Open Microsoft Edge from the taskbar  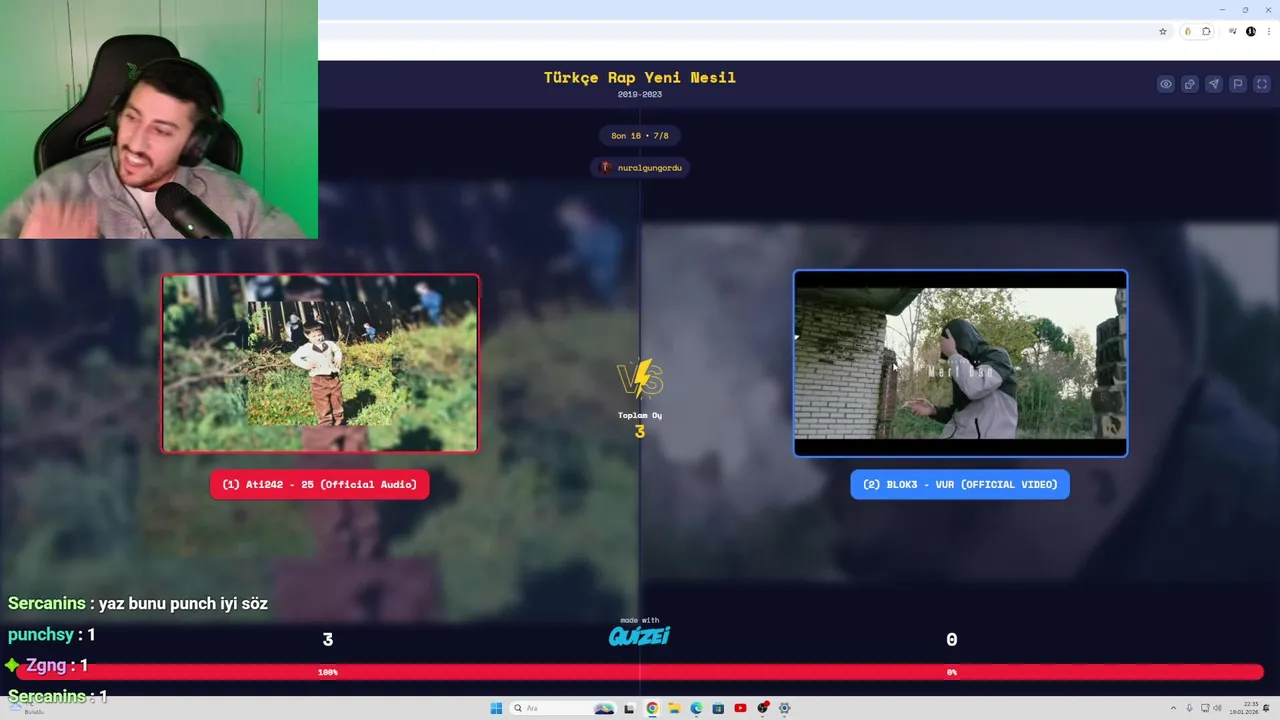[696, 708]
